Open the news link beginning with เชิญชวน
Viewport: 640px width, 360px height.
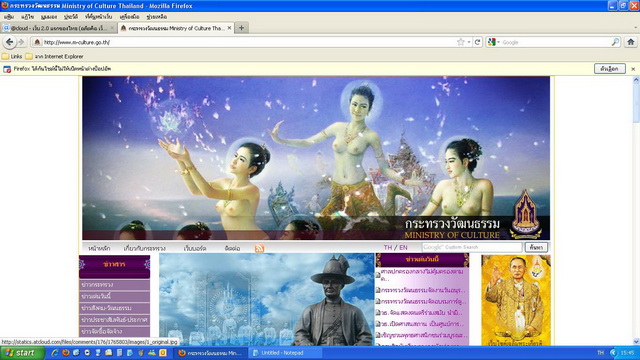click(x=424, y=335)
